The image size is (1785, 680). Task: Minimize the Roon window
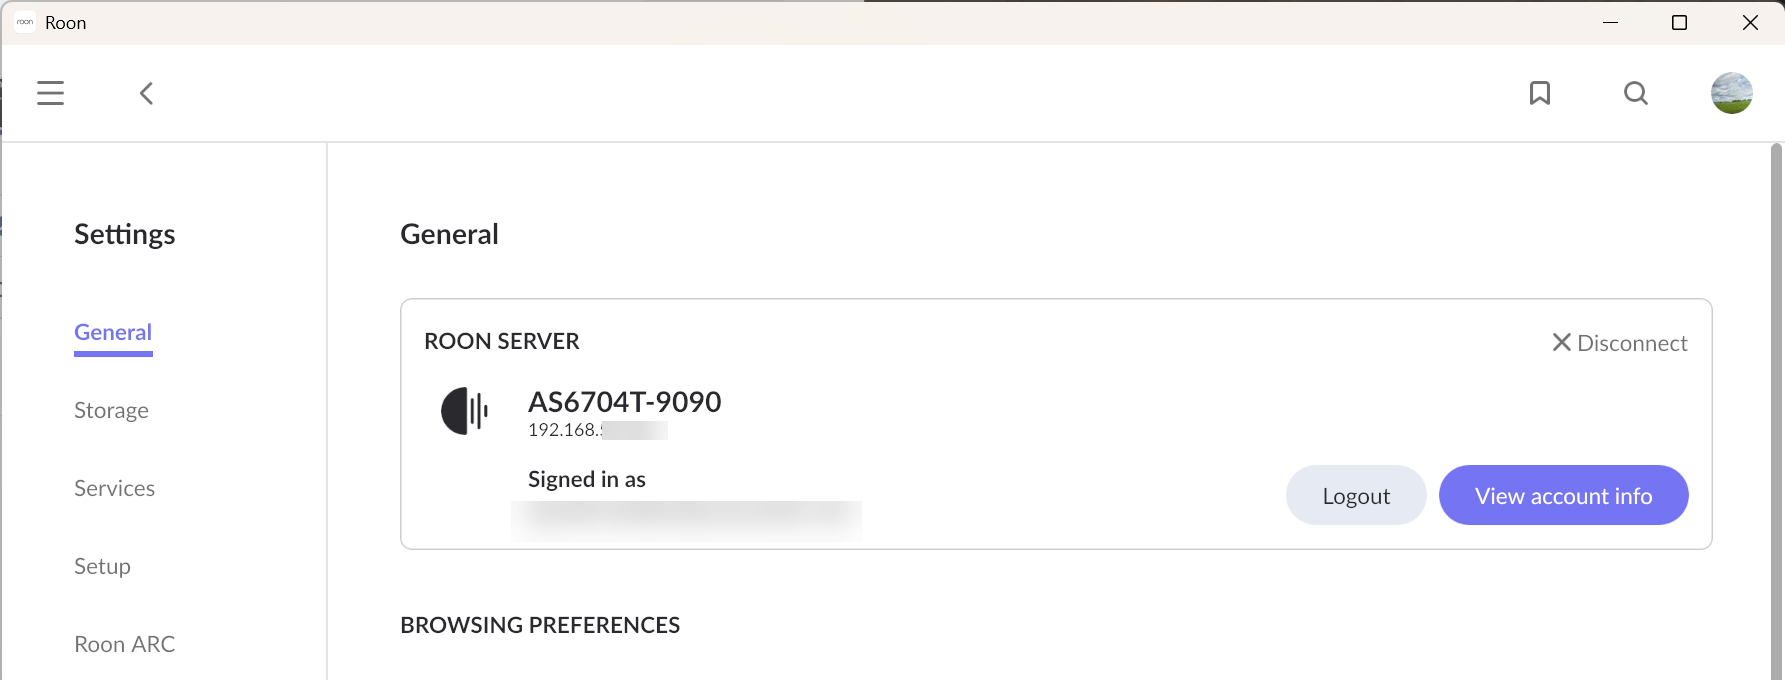[x=1610, y=22]
